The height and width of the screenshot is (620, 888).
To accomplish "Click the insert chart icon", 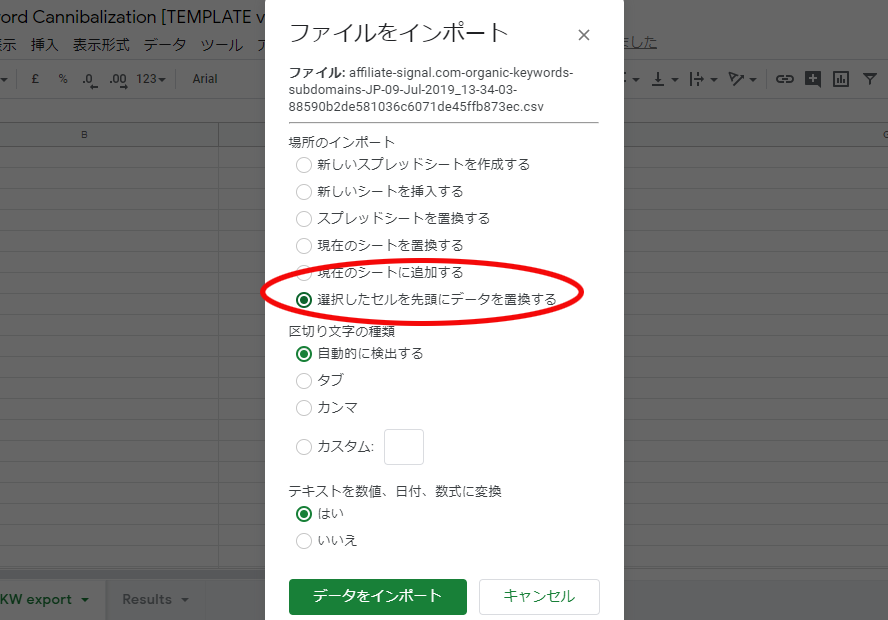I will (841, 79).
